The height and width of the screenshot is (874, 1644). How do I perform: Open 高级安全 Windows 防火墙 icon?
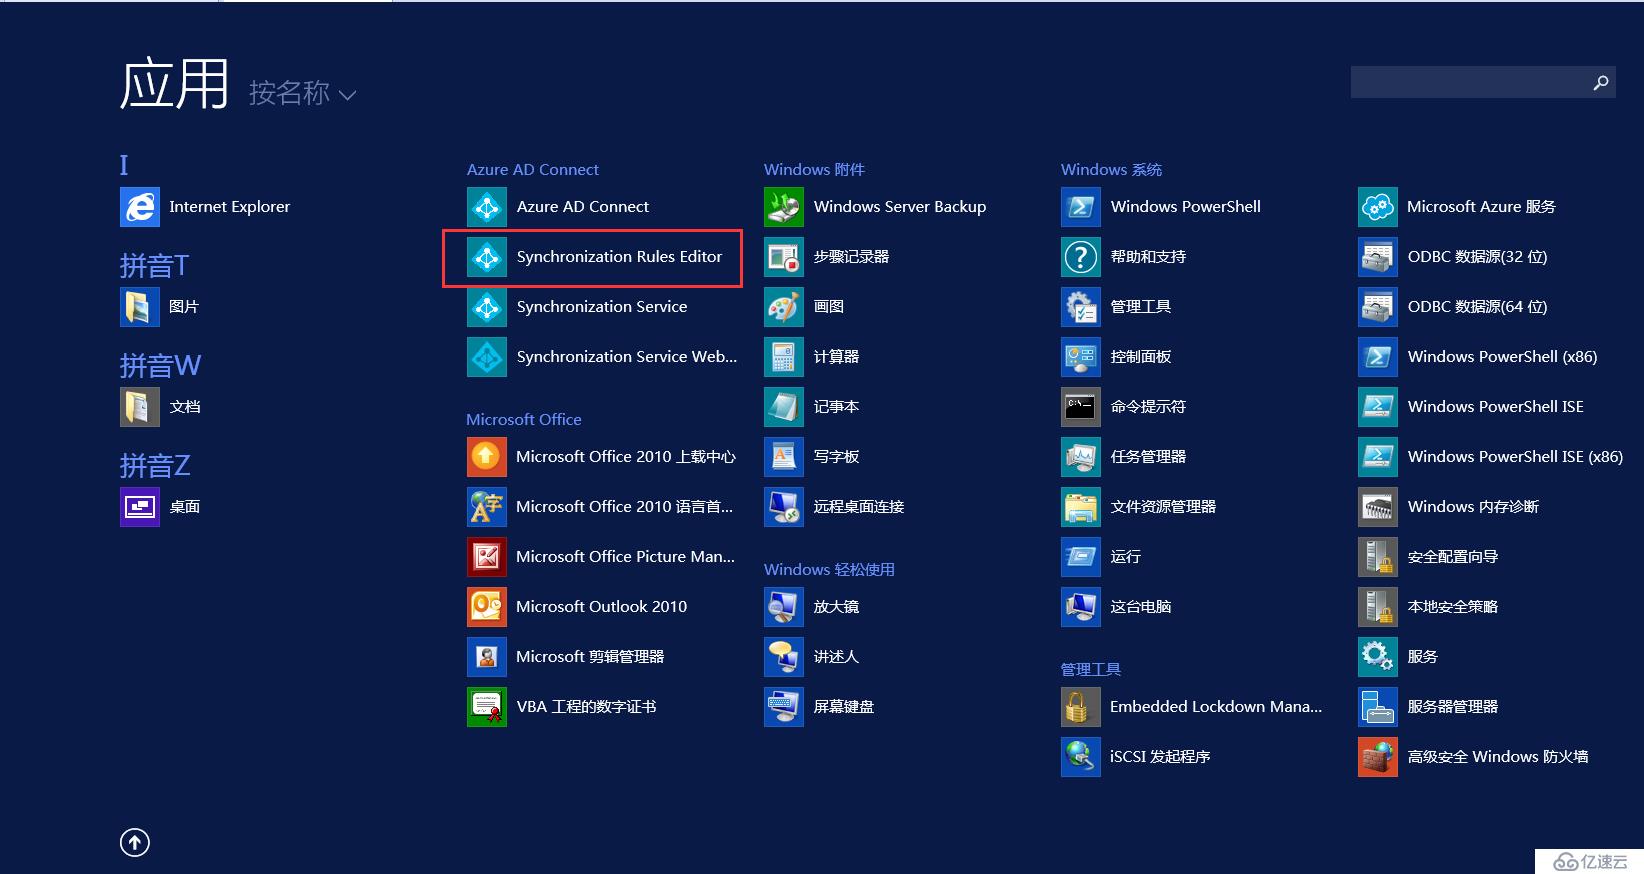click(1378, 757)
